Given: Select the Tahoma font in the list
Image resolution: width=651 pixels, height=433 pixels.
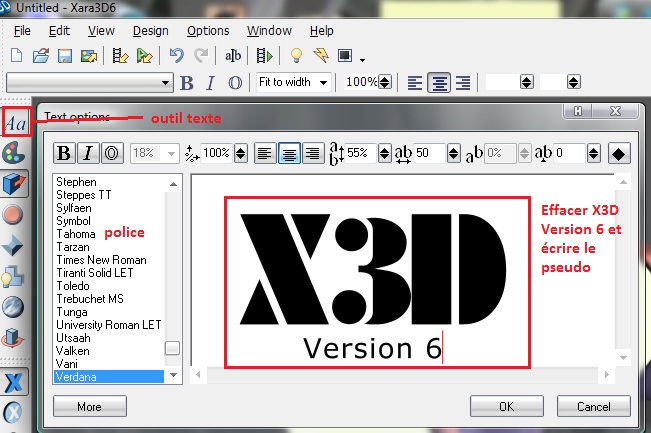Looking at the screenshot, I should (x=76, y=234).
